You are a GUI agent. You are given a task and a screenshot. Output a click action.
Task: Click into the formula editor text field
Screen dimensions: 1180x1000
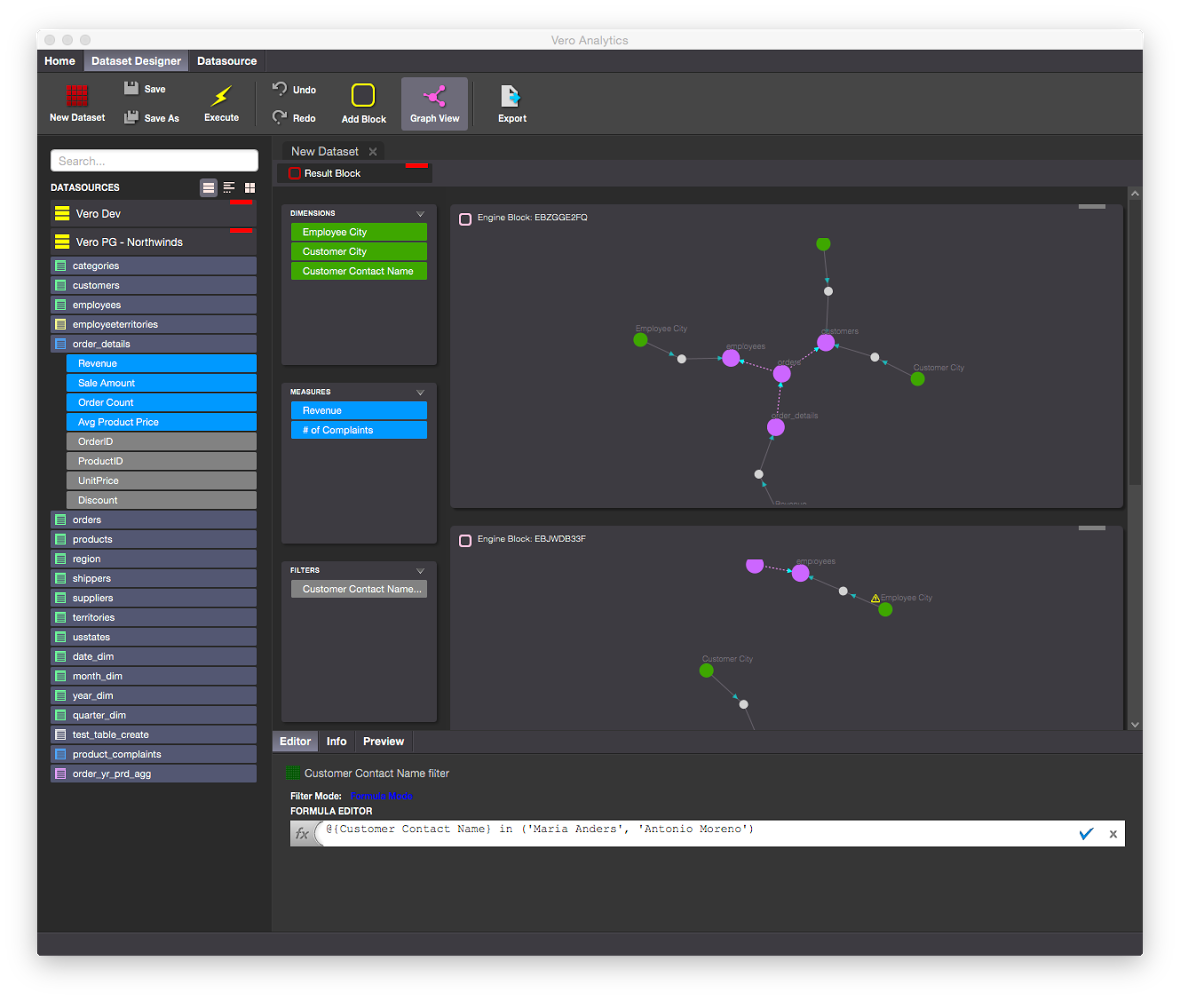coord(696,833)
